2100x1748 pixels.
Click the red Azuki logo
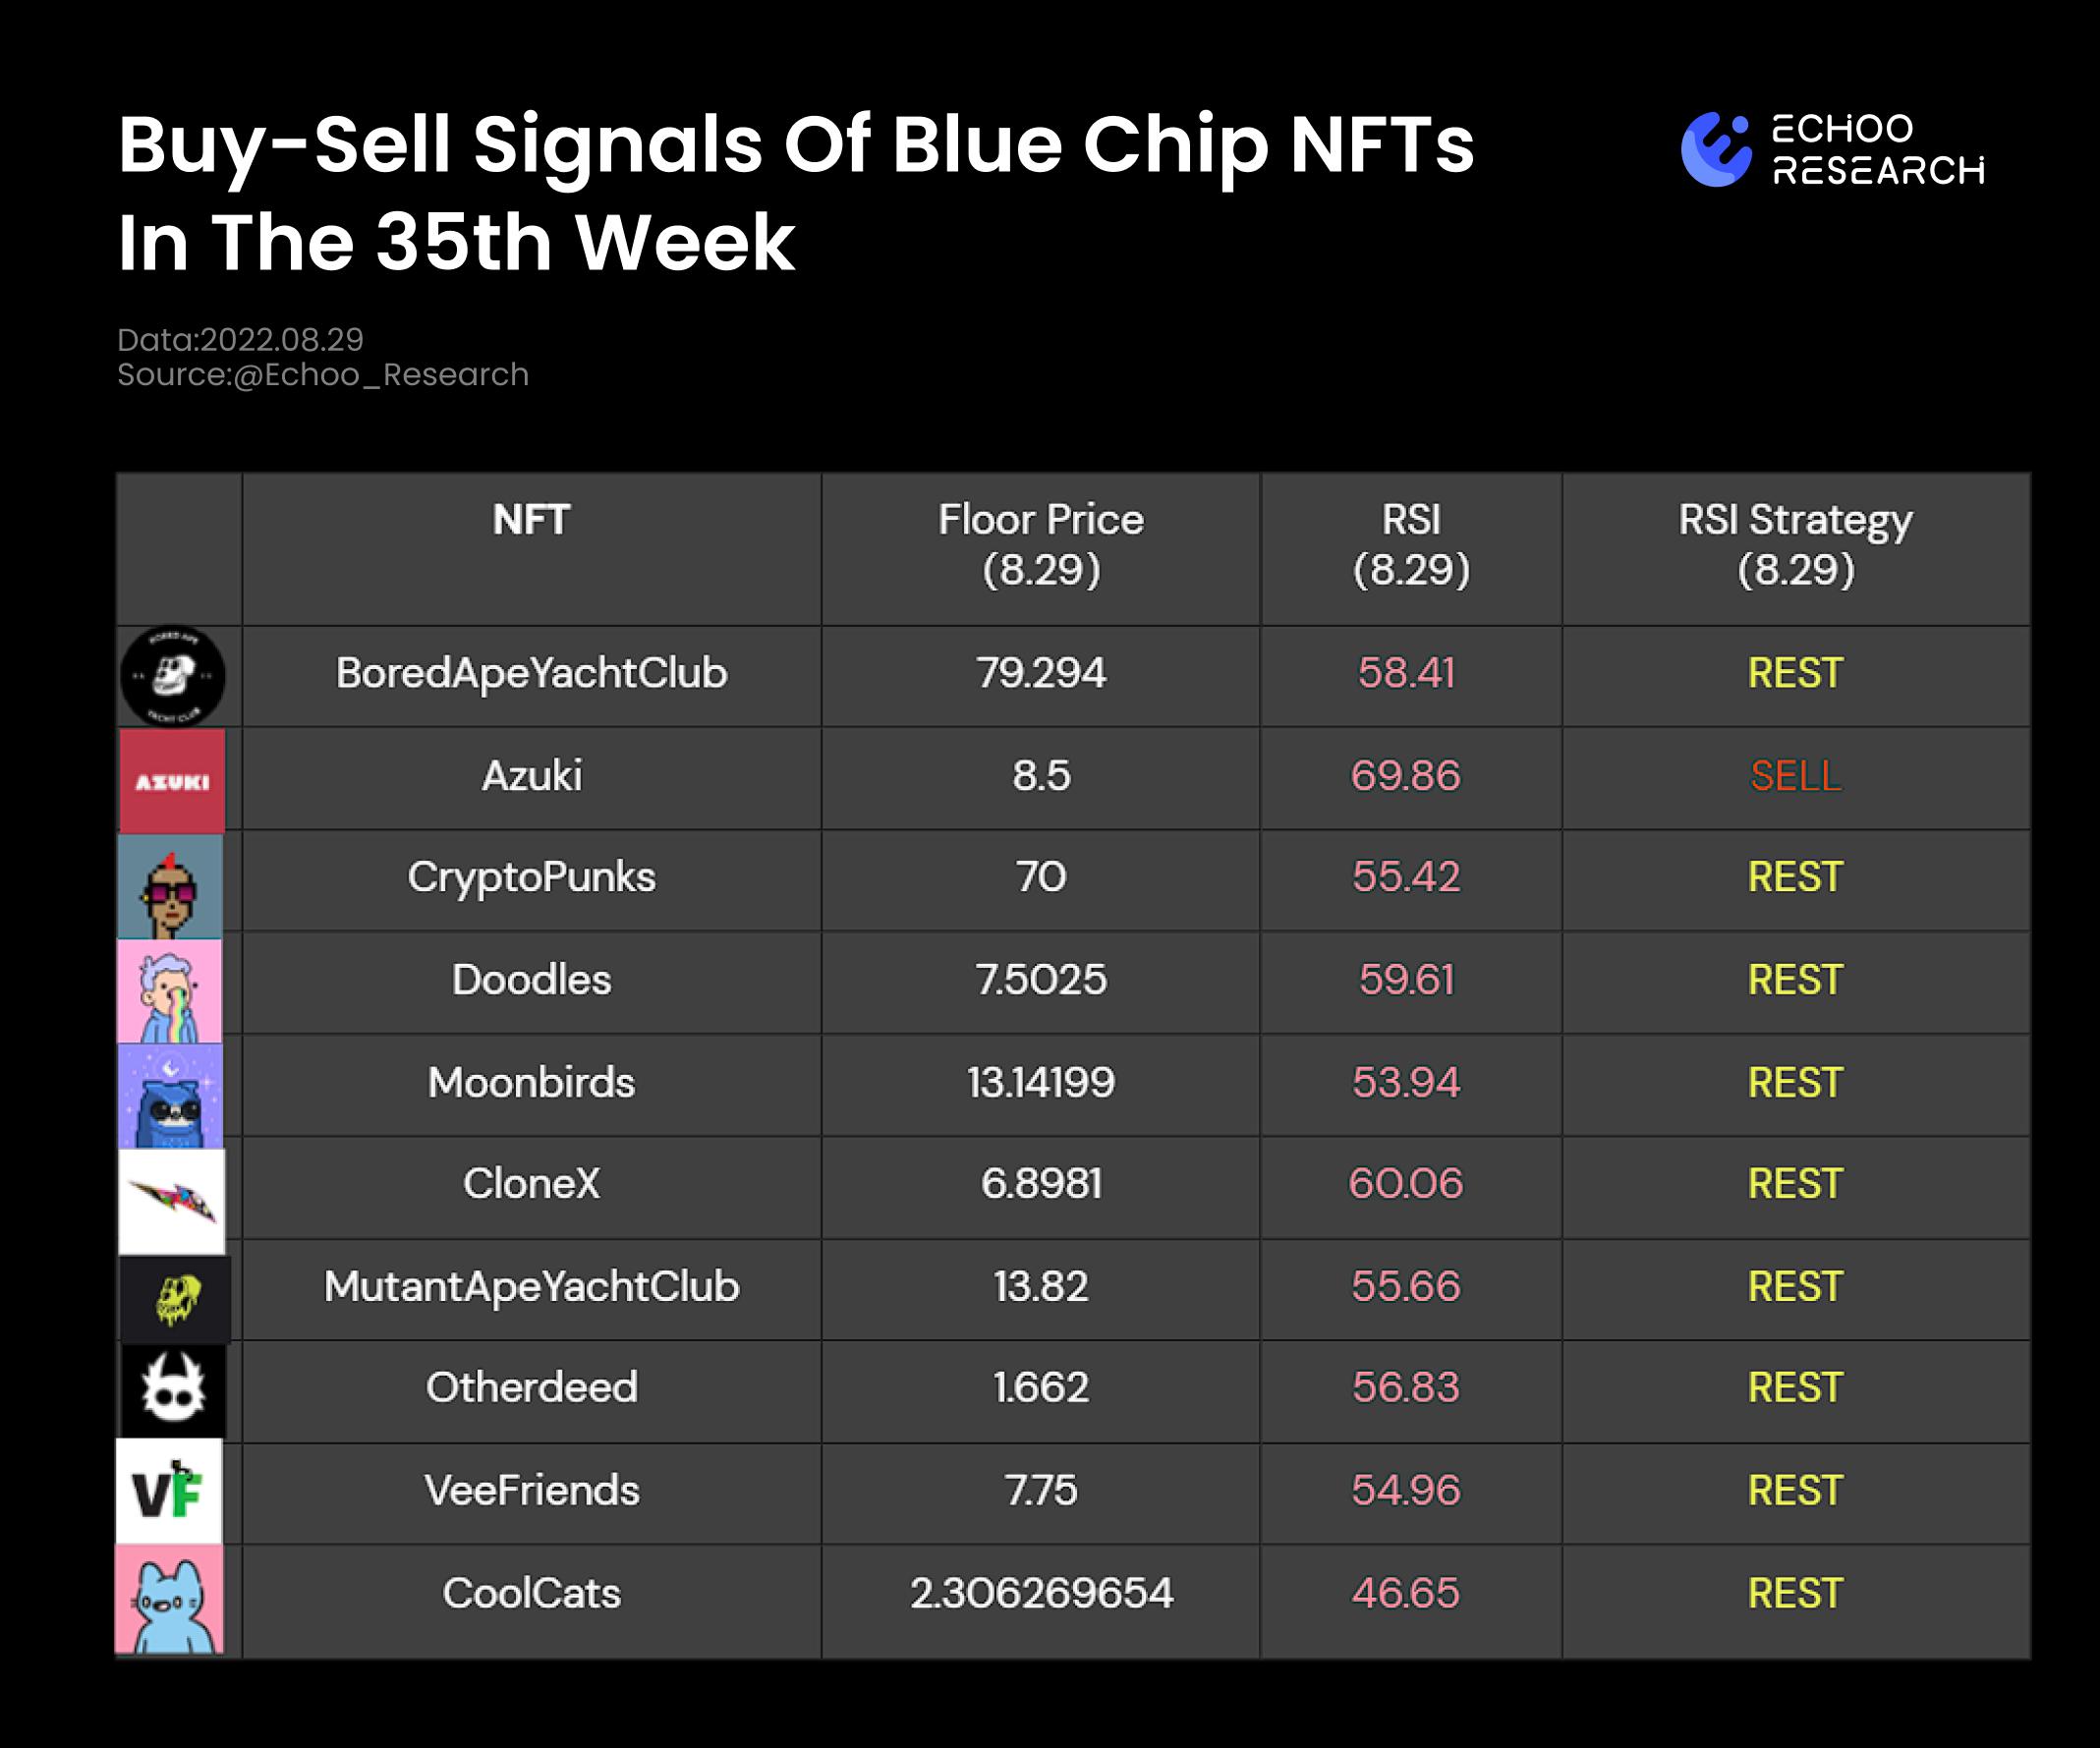pos(172,781)
